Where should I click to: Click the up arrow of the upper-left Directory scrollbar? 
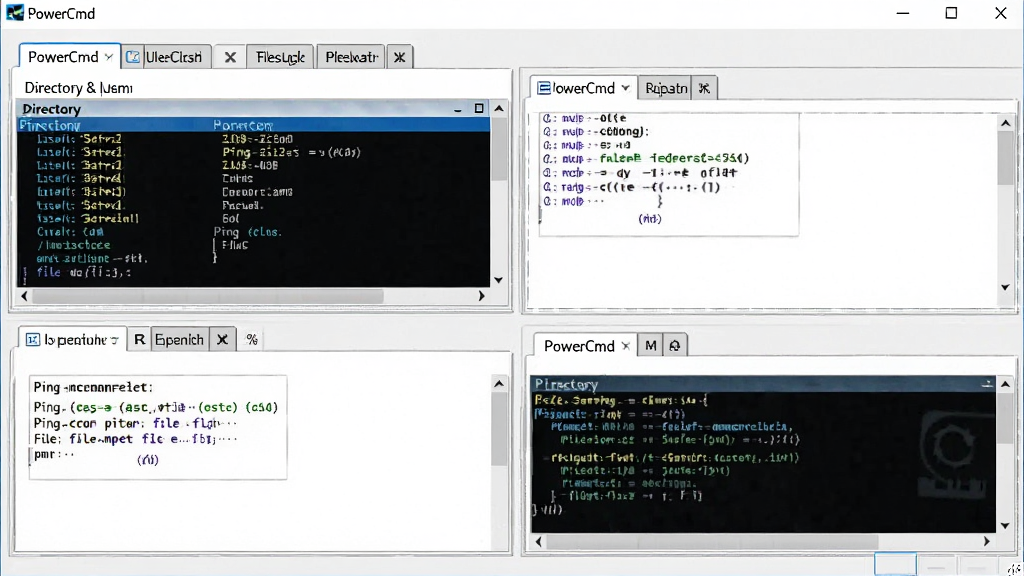pos(499,108)
